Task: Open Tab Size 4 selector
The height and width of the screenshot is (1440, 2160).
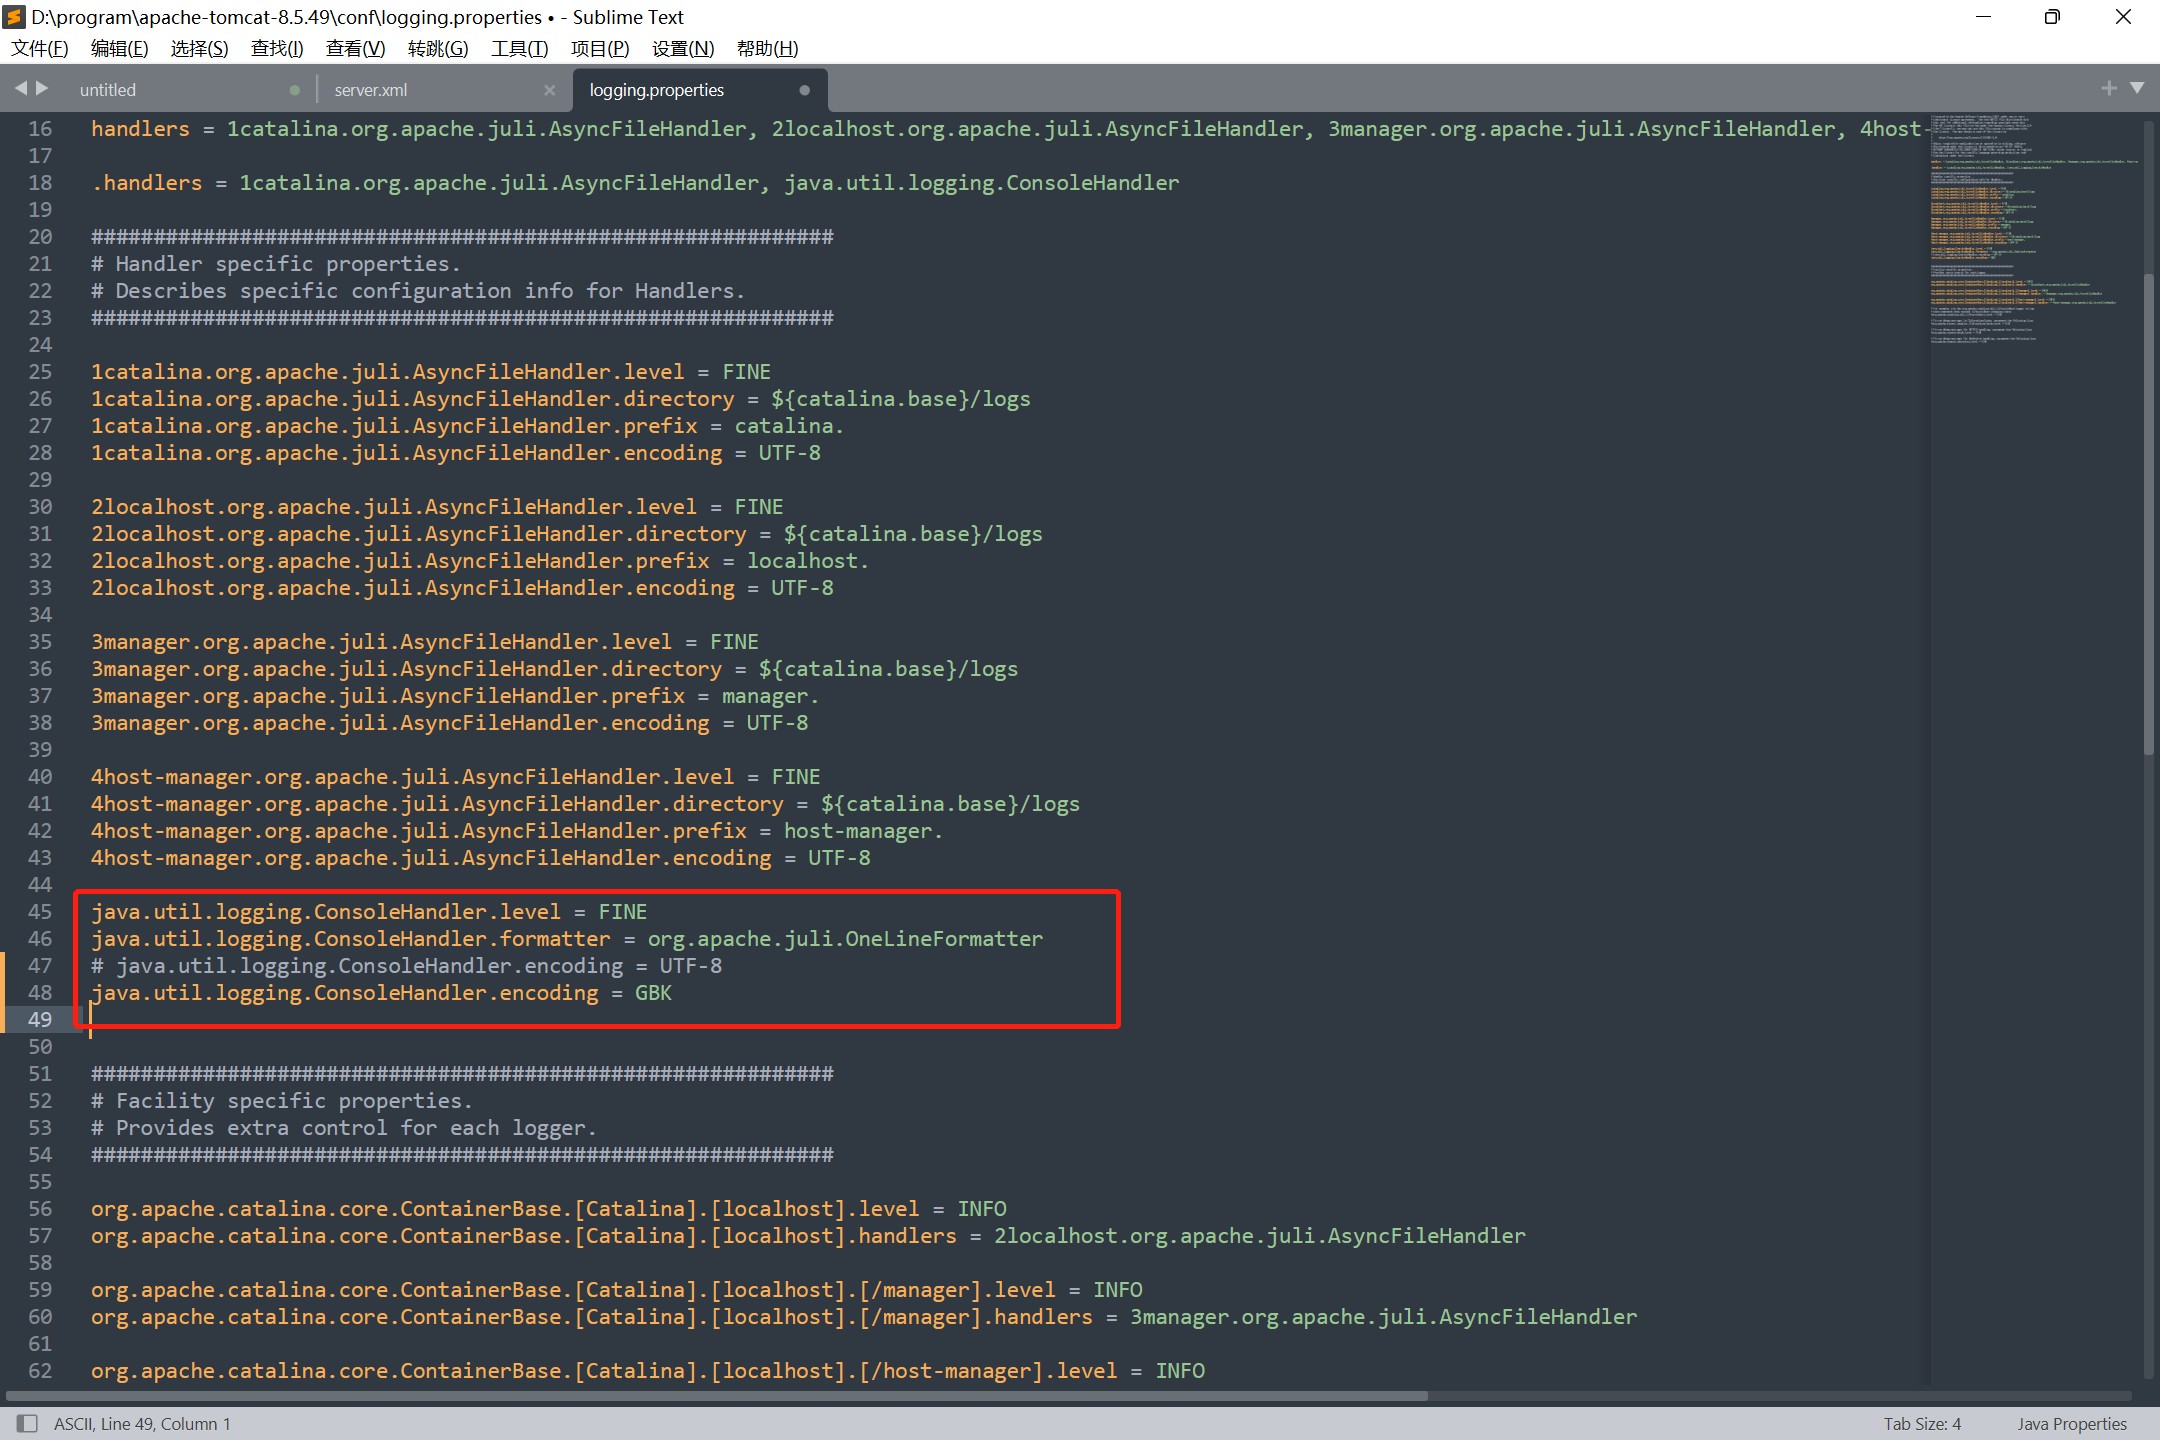Action: [x=1922, y=1423]
